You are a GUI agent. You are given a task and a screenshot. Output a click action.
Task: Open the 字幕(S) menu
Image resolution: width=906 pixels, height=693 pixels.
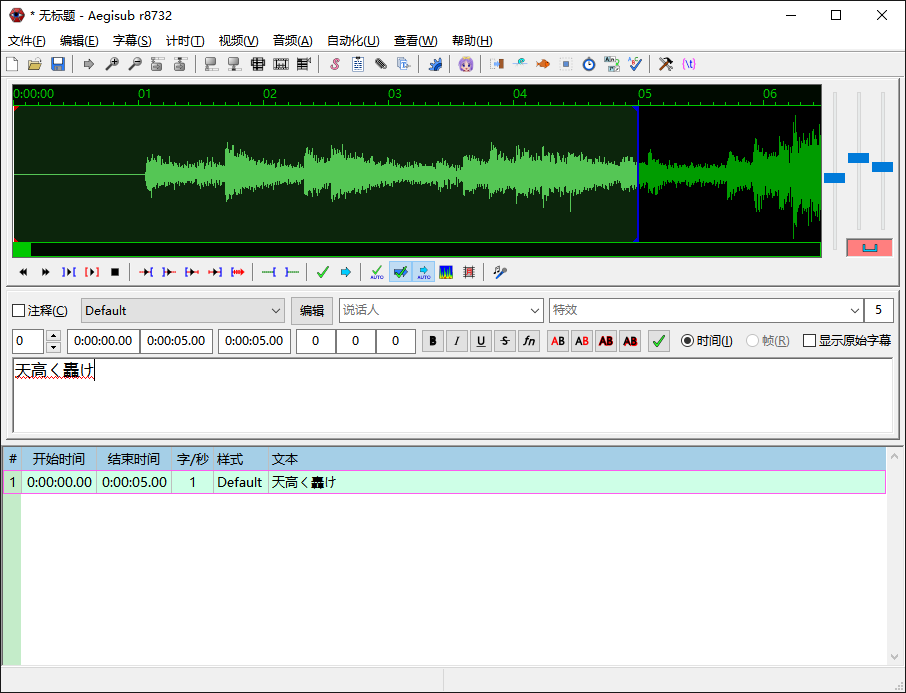tap(132, 41)
